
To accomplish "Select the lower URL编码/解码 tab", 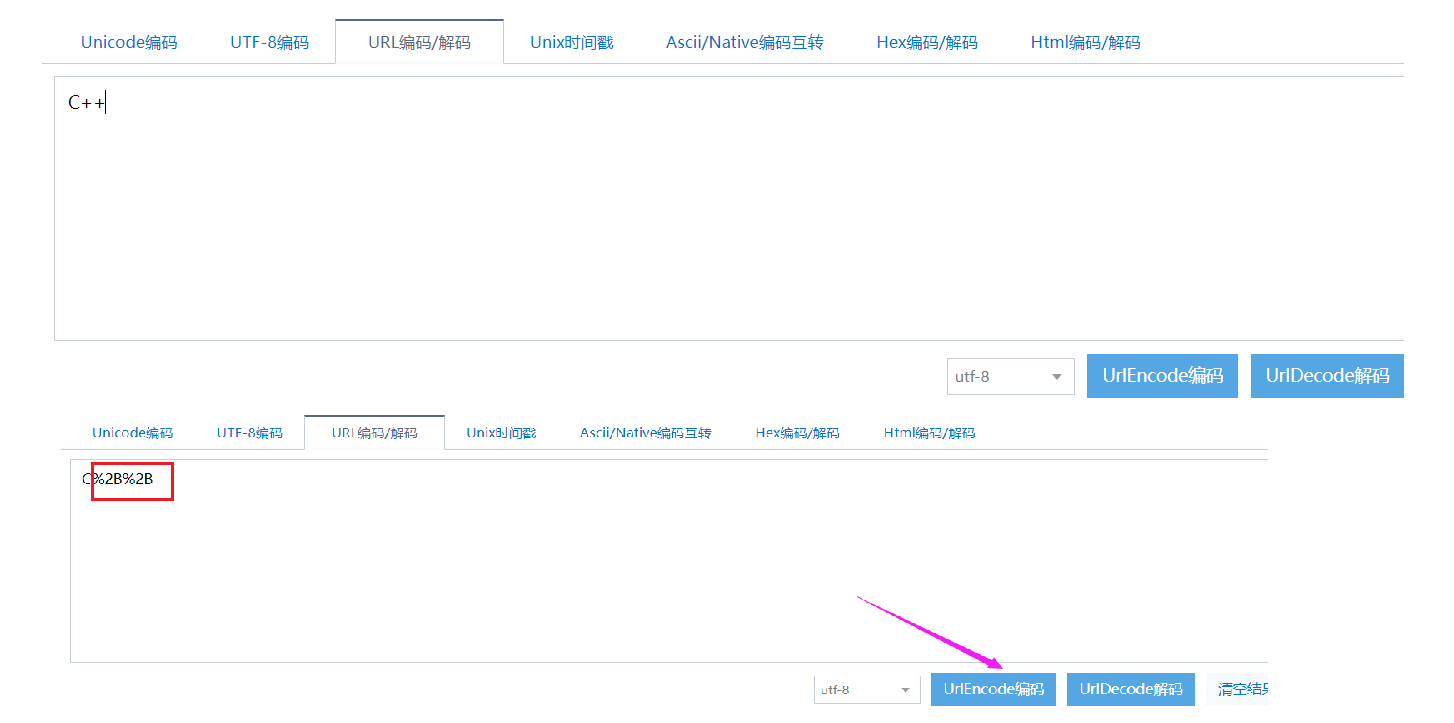I will tap(374, 433).
